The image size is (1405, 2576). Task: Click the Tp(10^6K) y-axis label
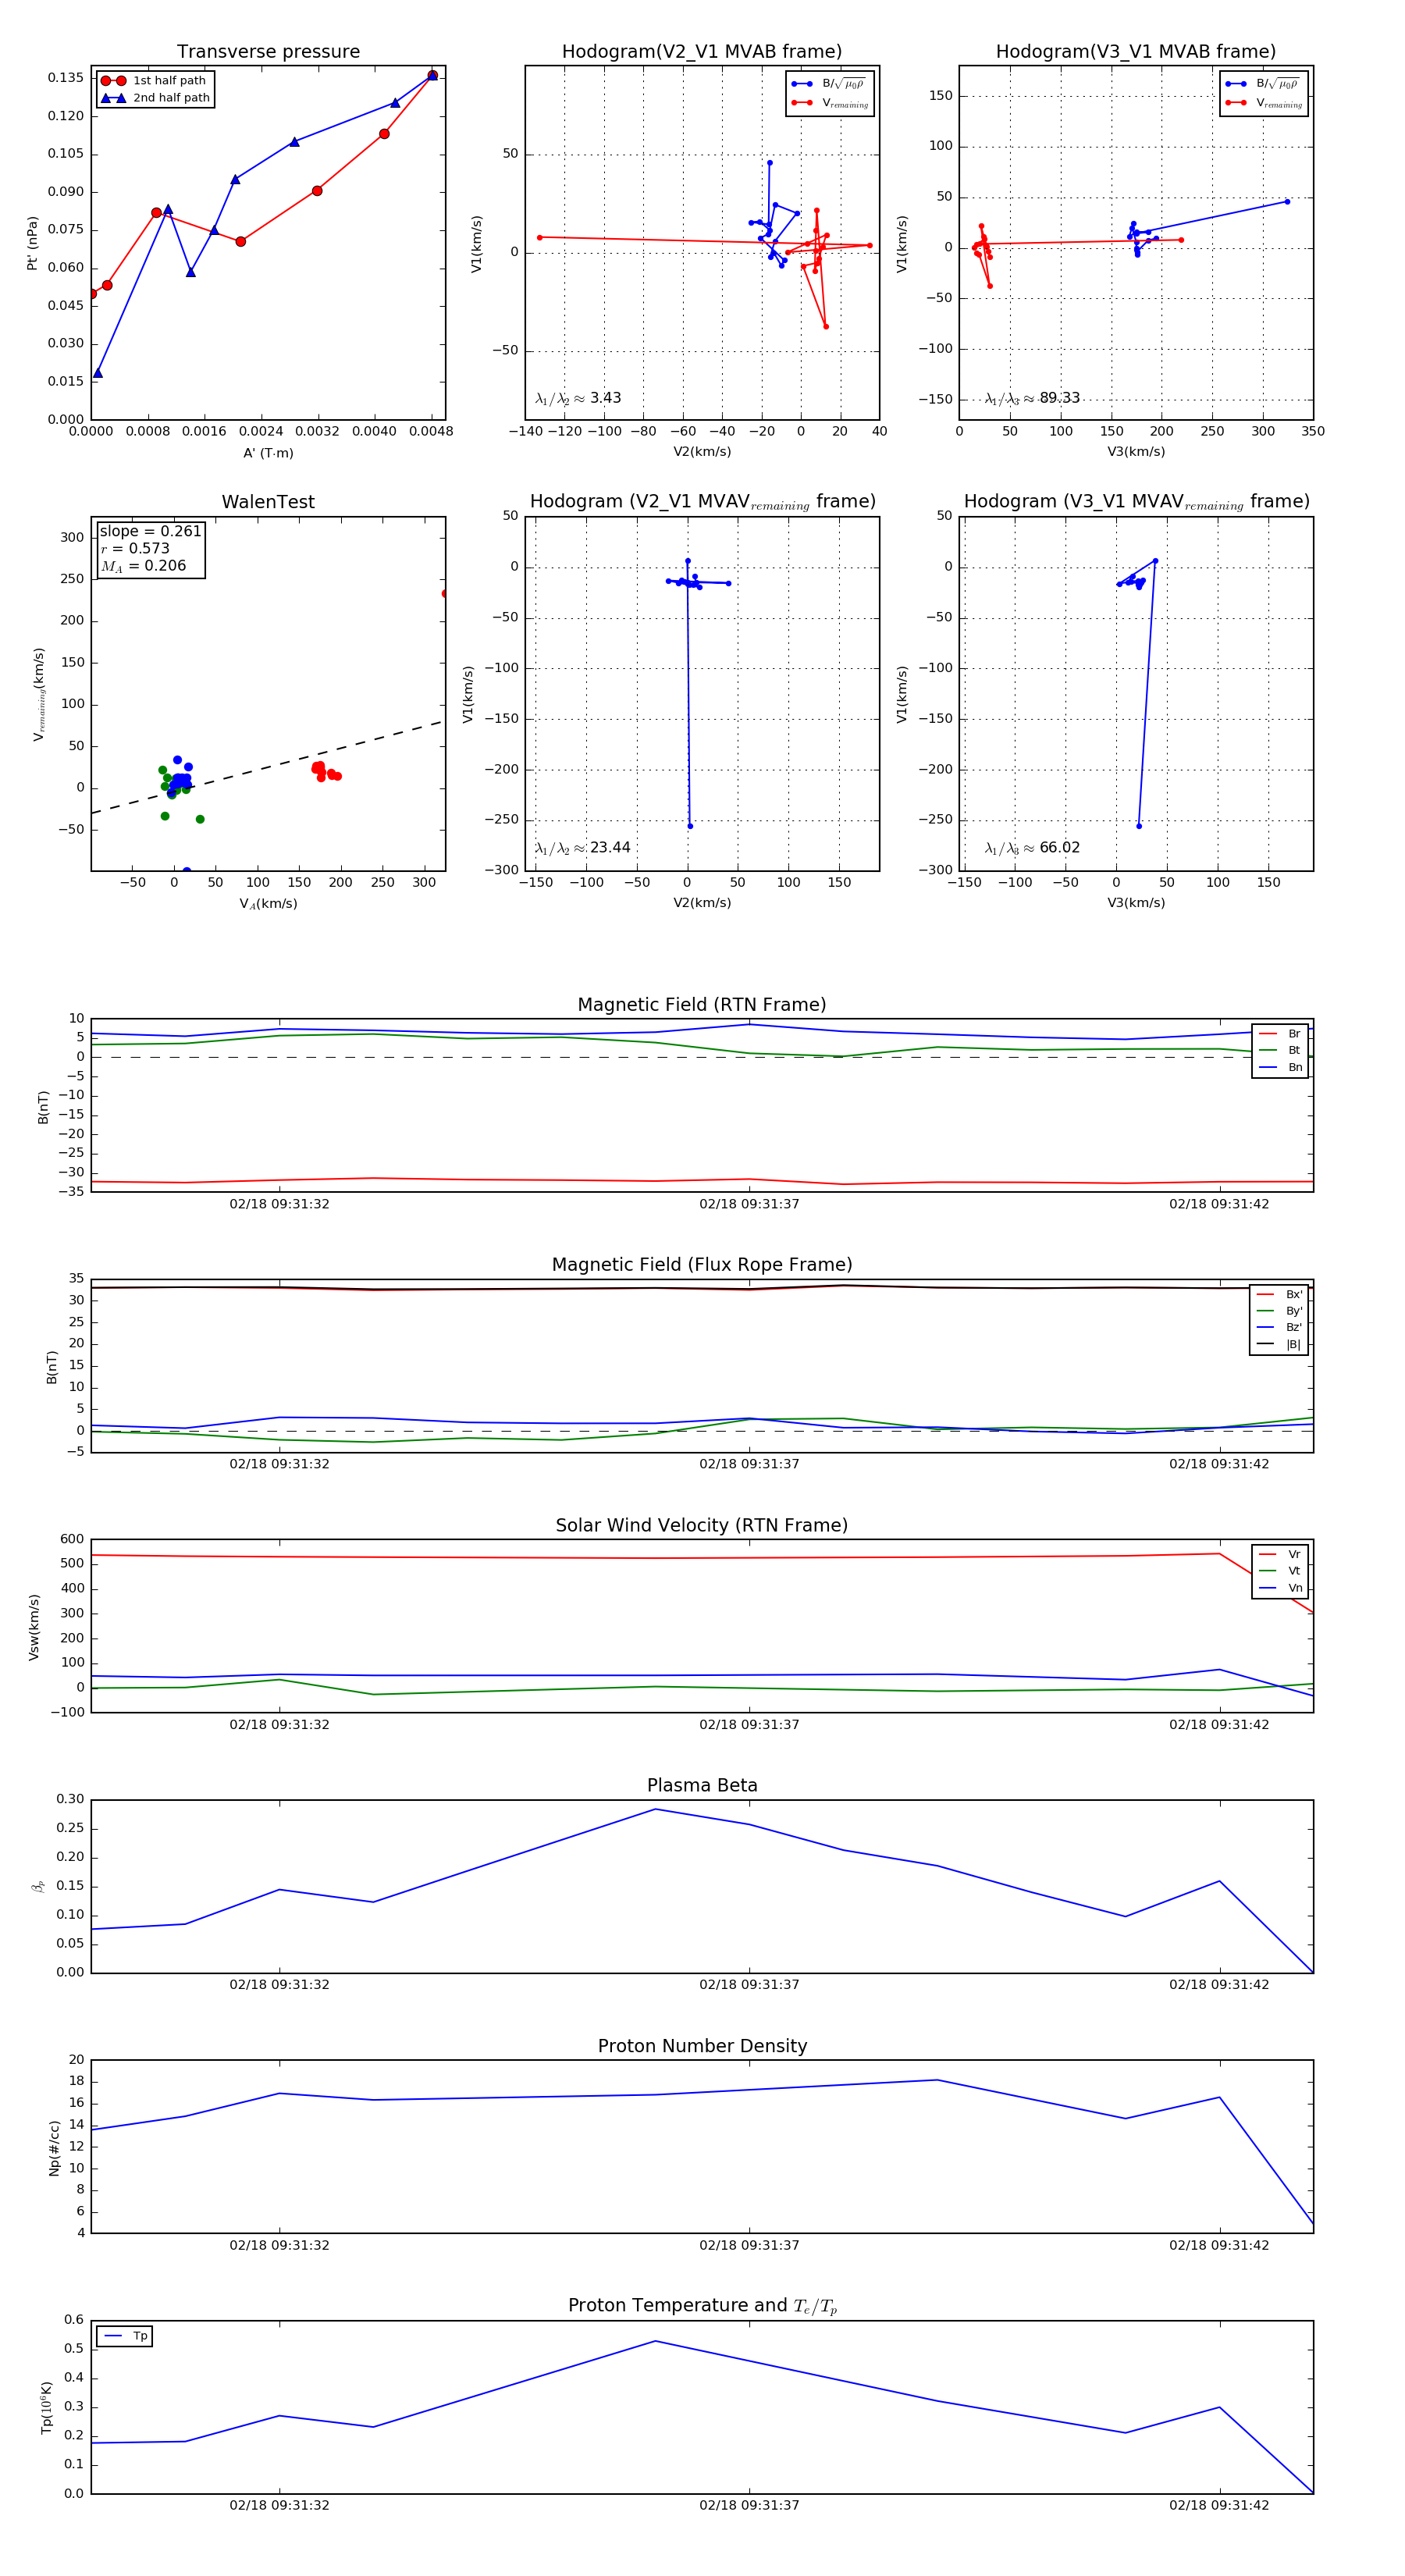point(46,2407)
